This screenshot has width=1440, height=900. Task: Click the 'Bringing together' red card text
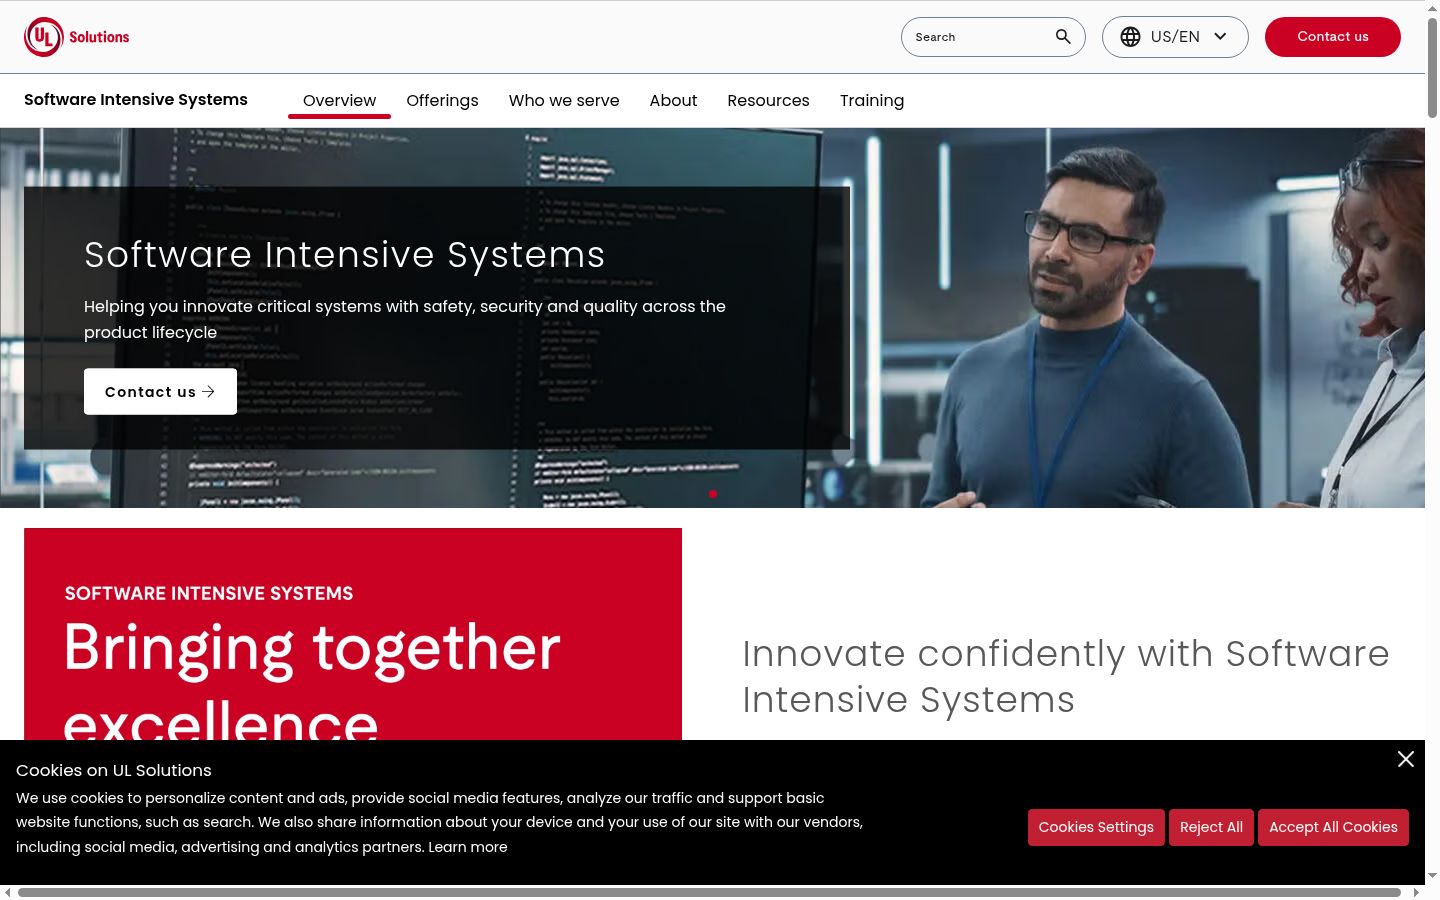(312, 648)
